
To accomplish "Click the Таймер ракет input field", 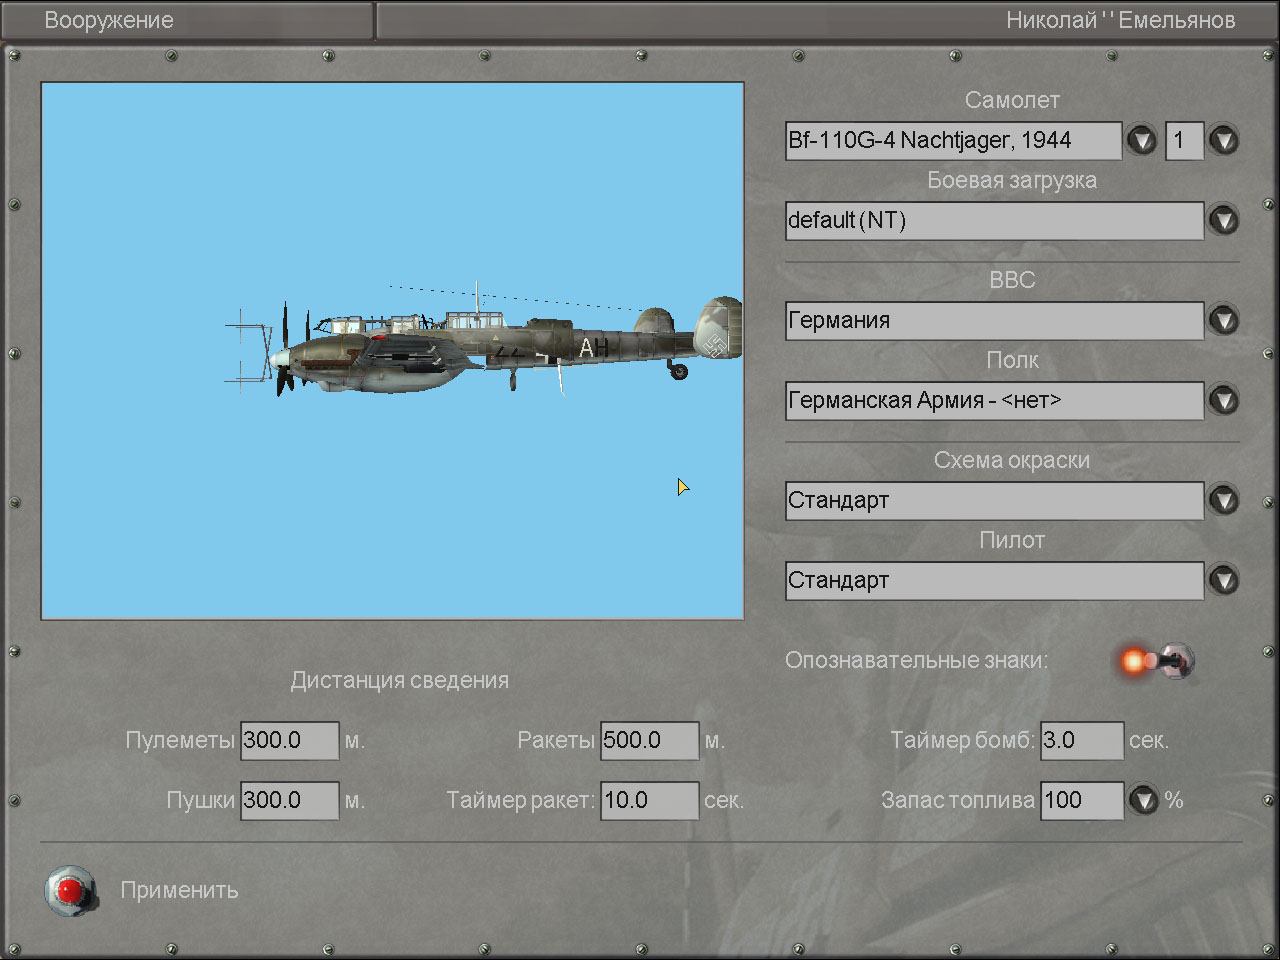I will pos(649,800).
